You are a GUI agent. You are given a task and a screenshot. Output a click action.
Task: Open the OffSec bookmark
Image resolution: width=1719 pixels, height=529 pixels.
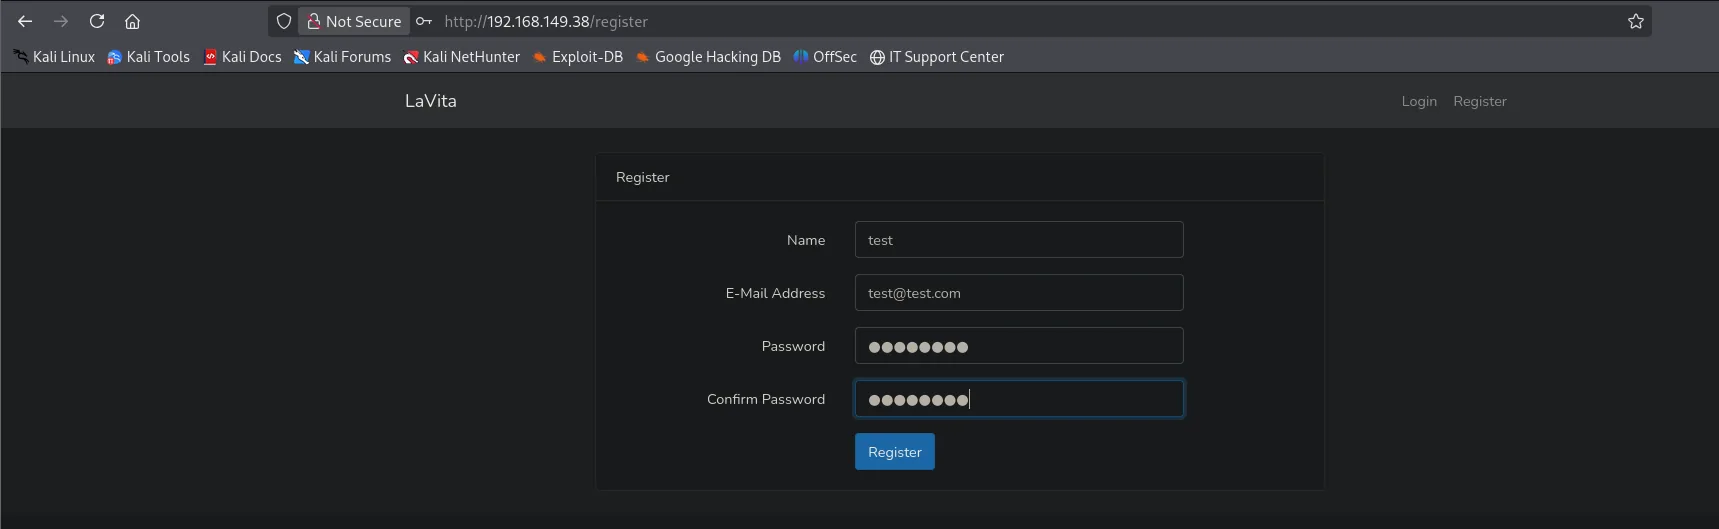tap(825, 57)
